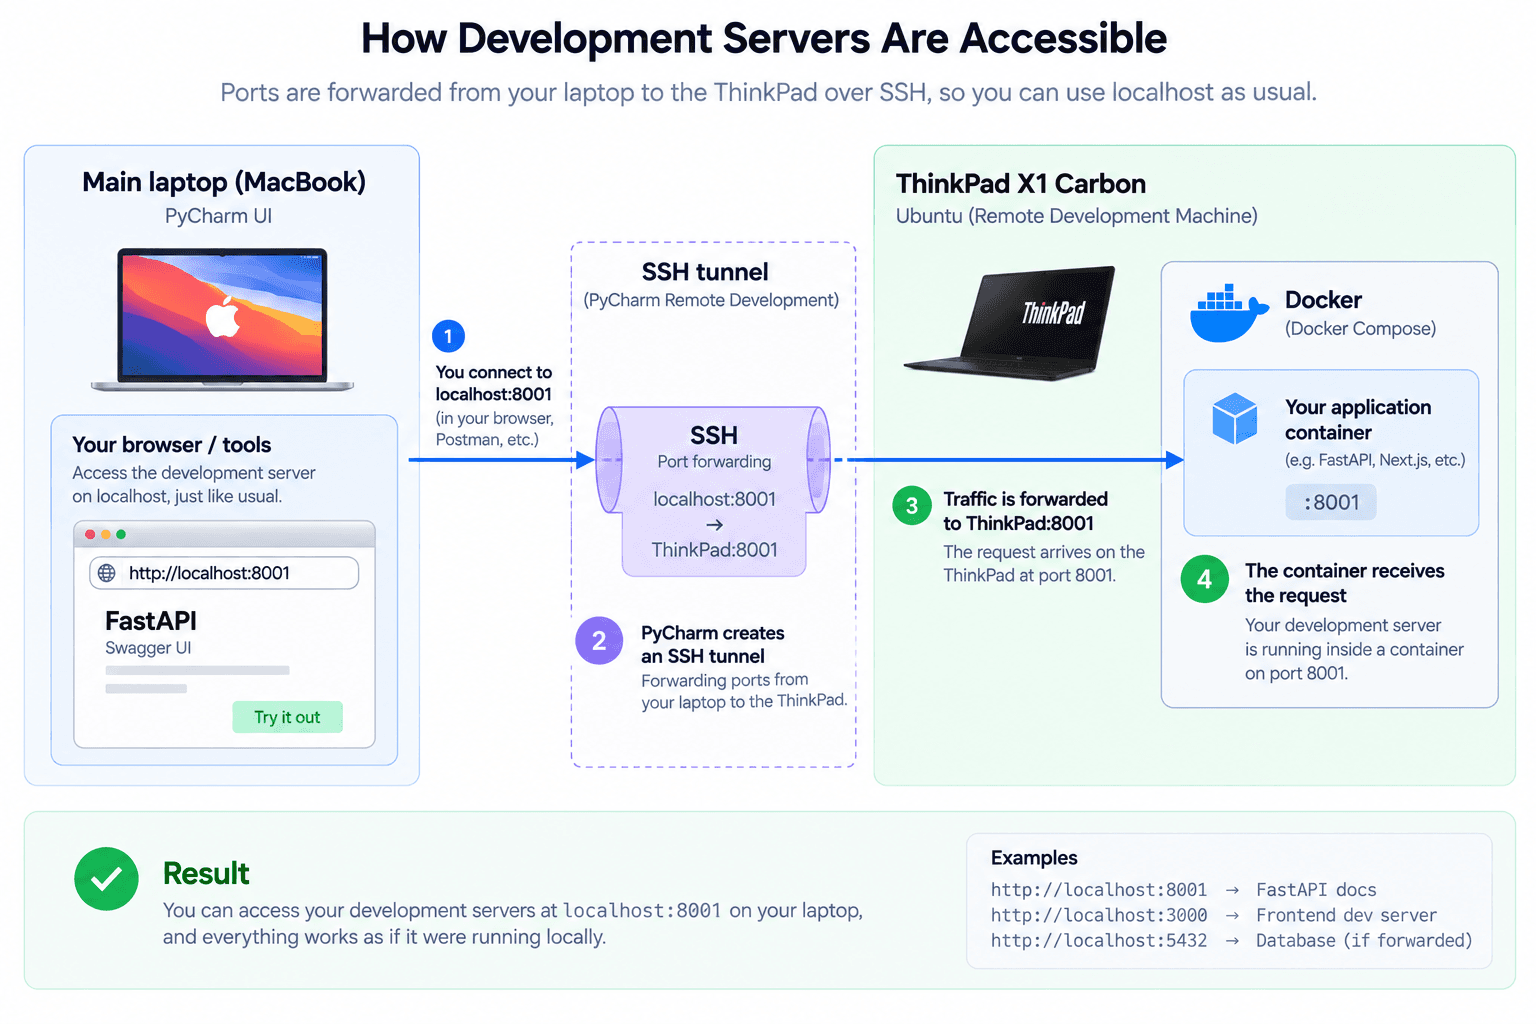The height and width of the screenshot is (1024, 1536).
Task: Click the 'Main laptop (MacBook)' heading
Action: (224, 182)
